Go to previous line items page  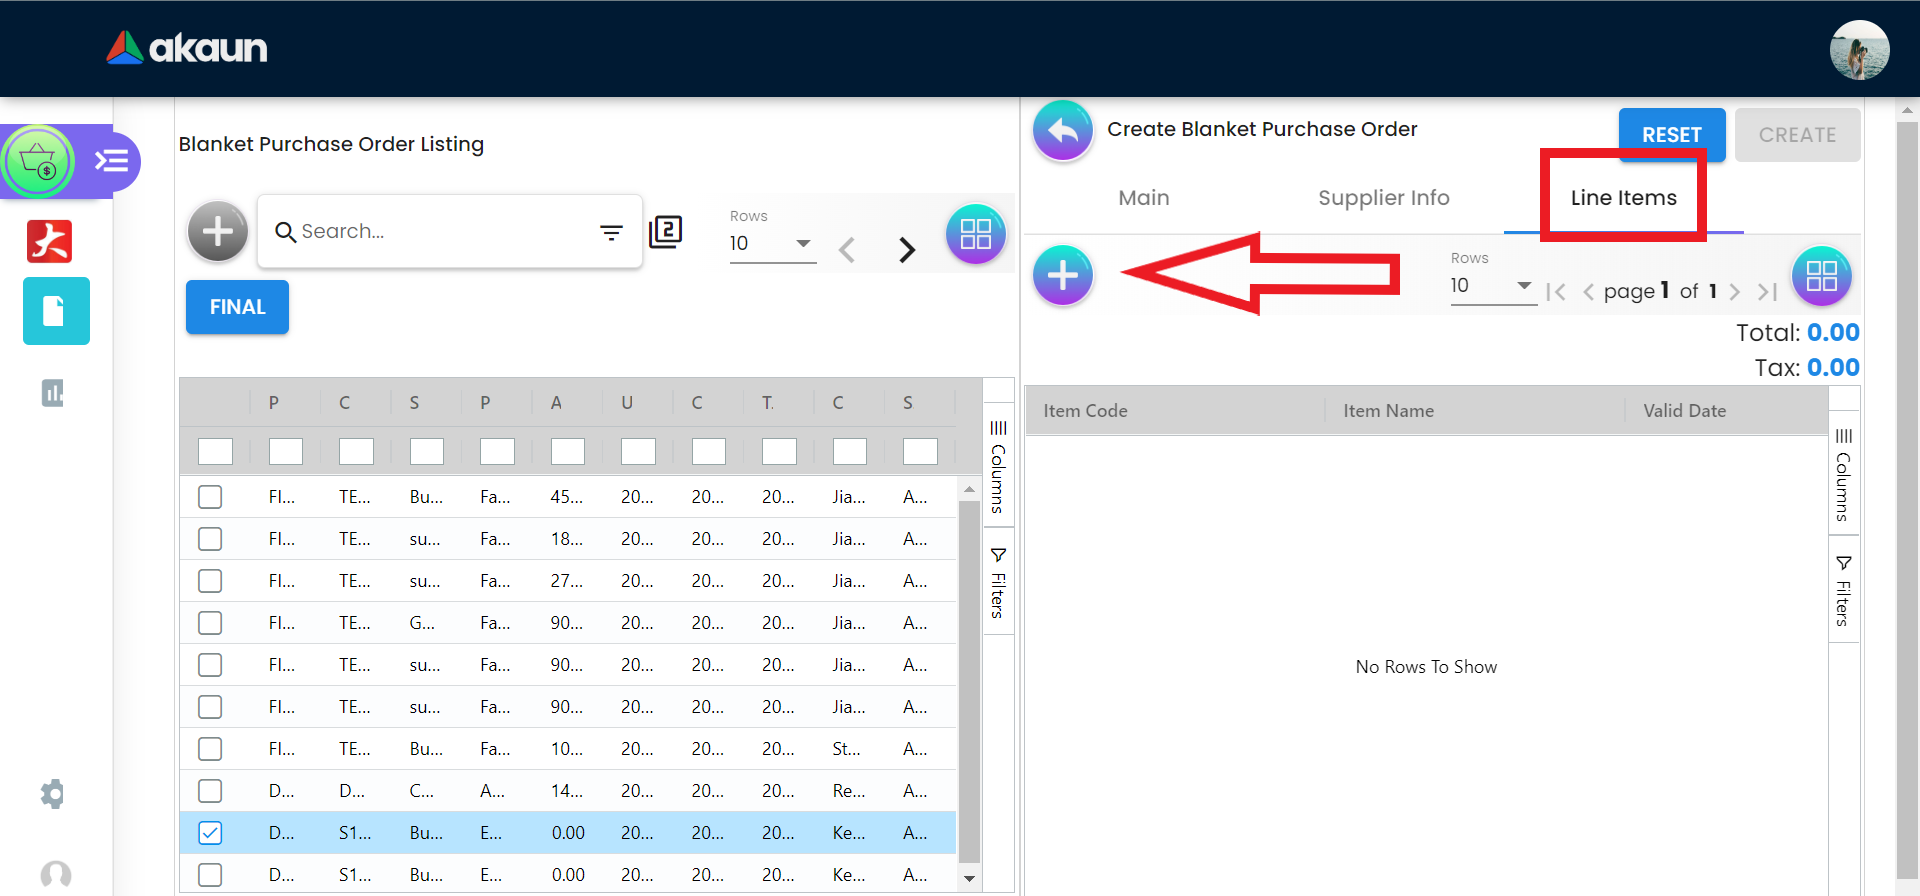tap(1588, 291)
